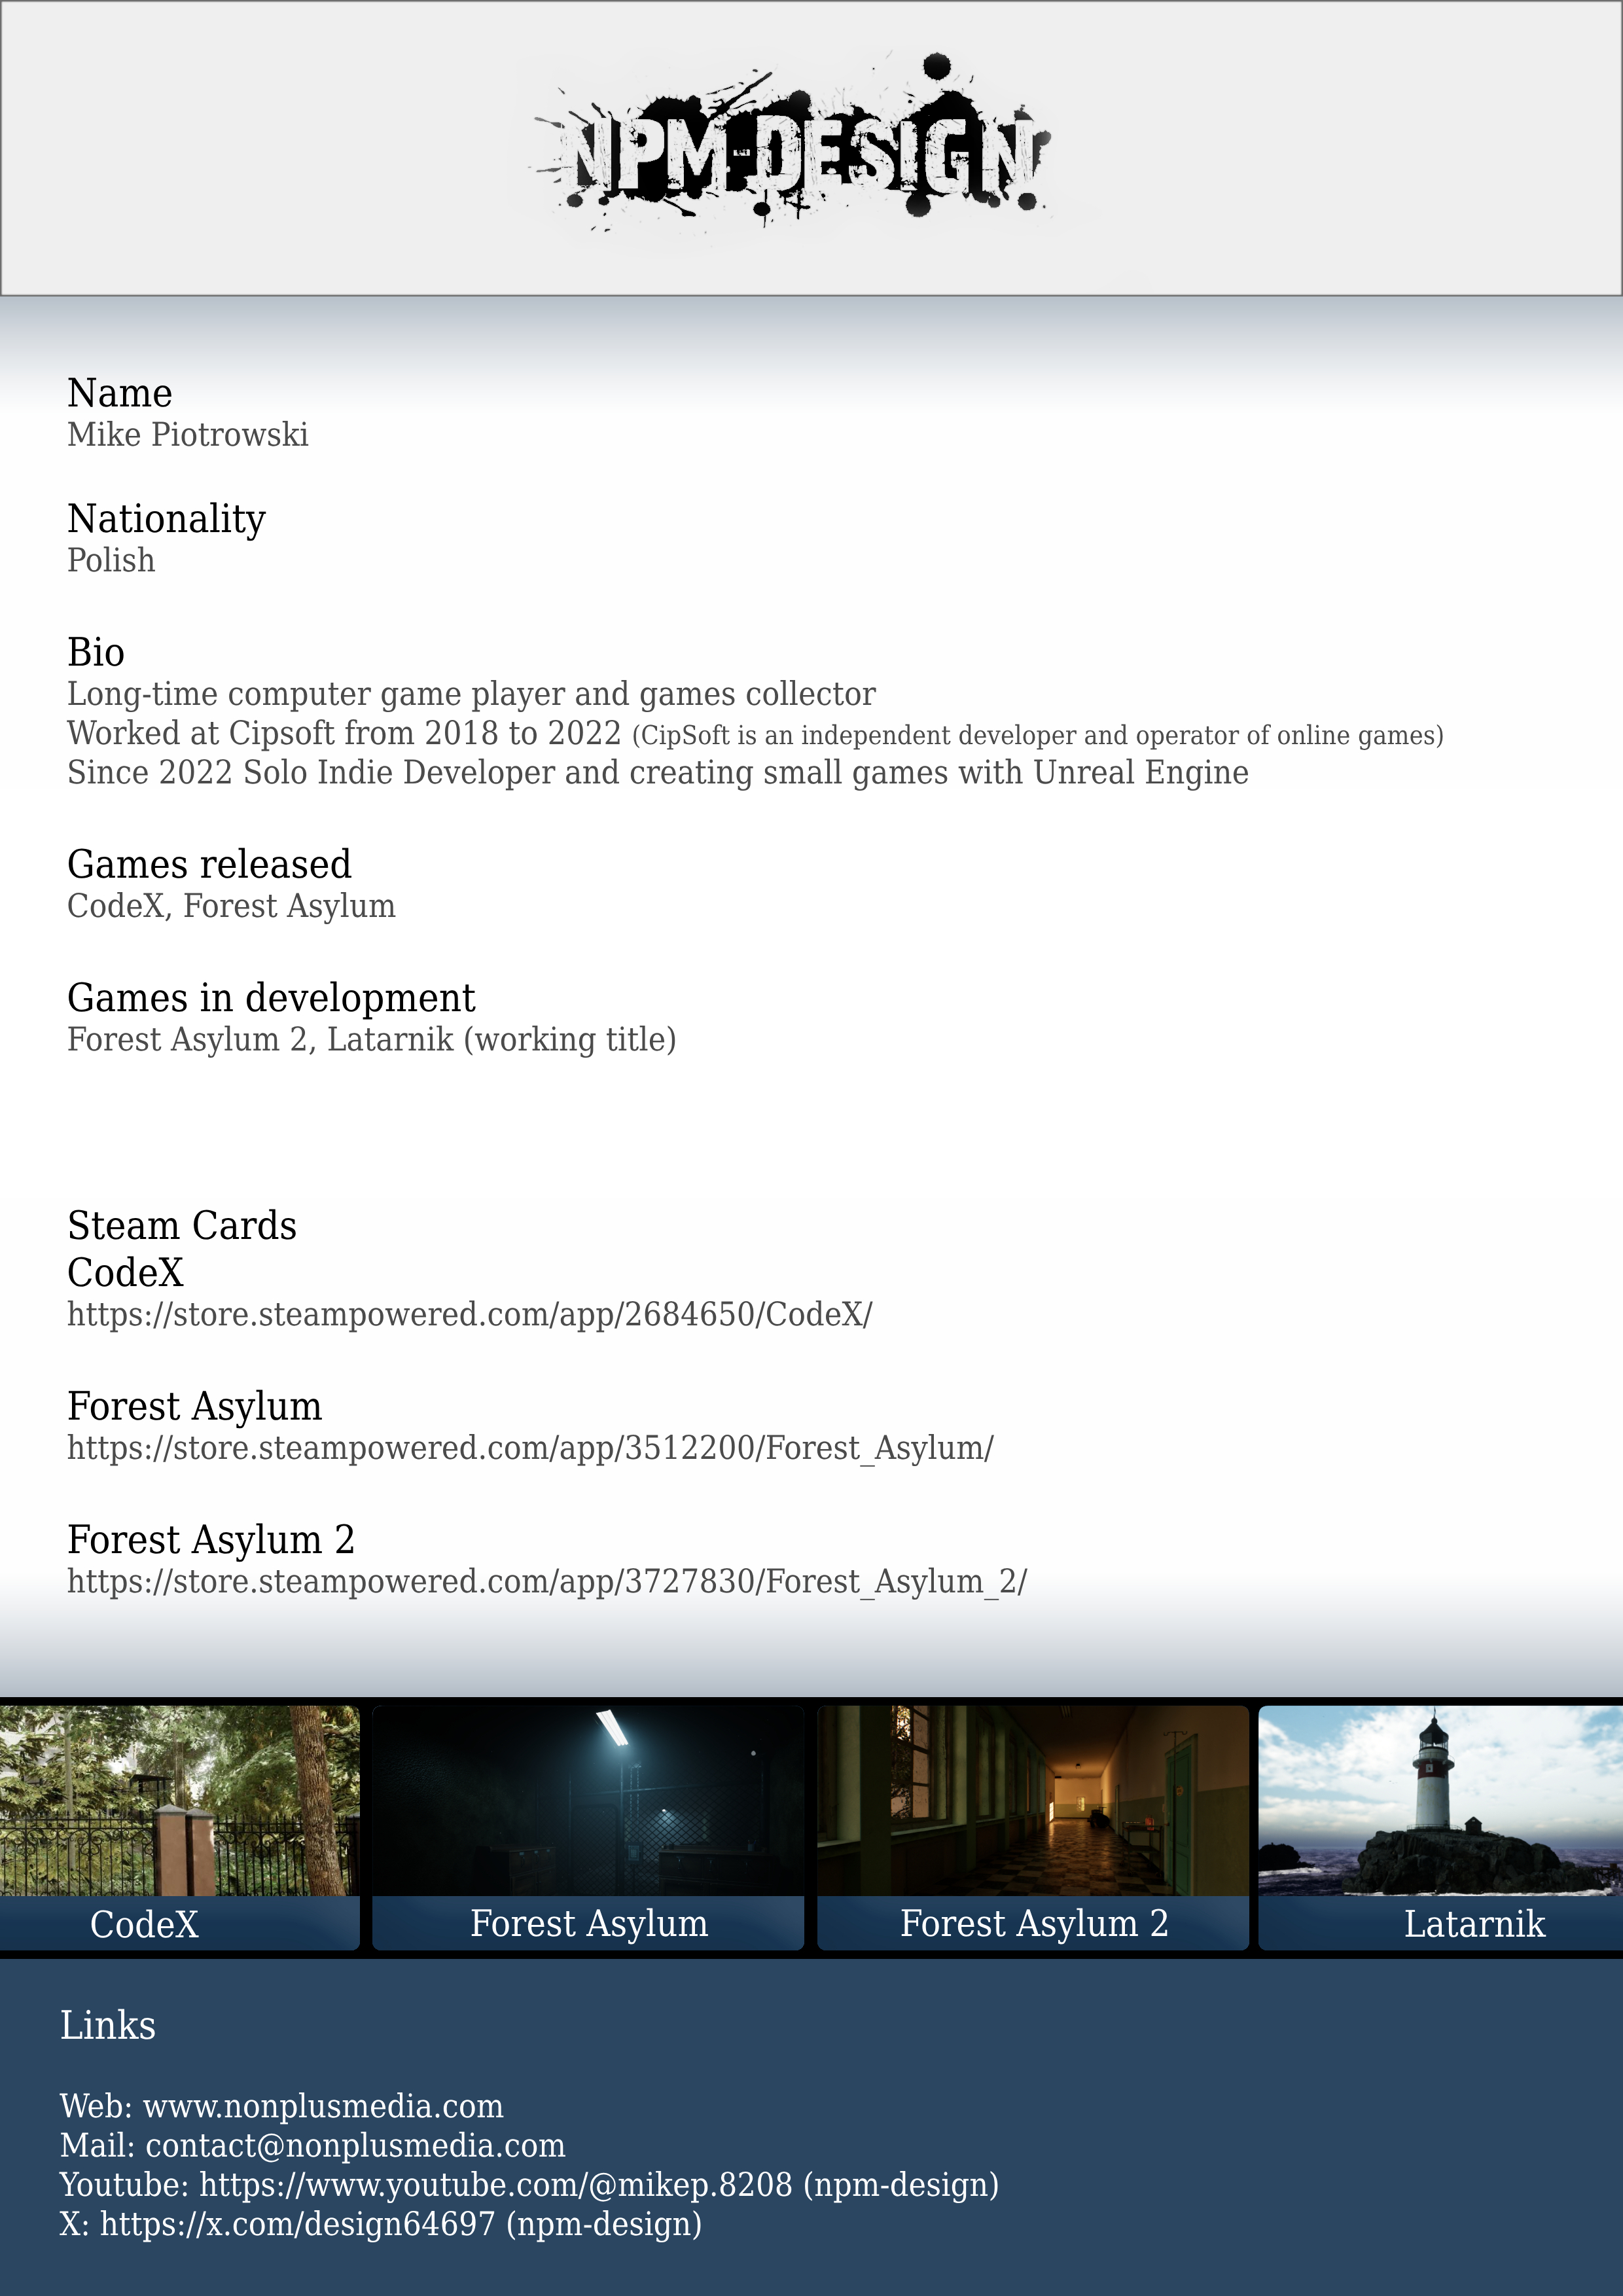Click the Steam Cards heading
The image size is (1623, 2296).
pyautogui.click(x=182, y=1226)
